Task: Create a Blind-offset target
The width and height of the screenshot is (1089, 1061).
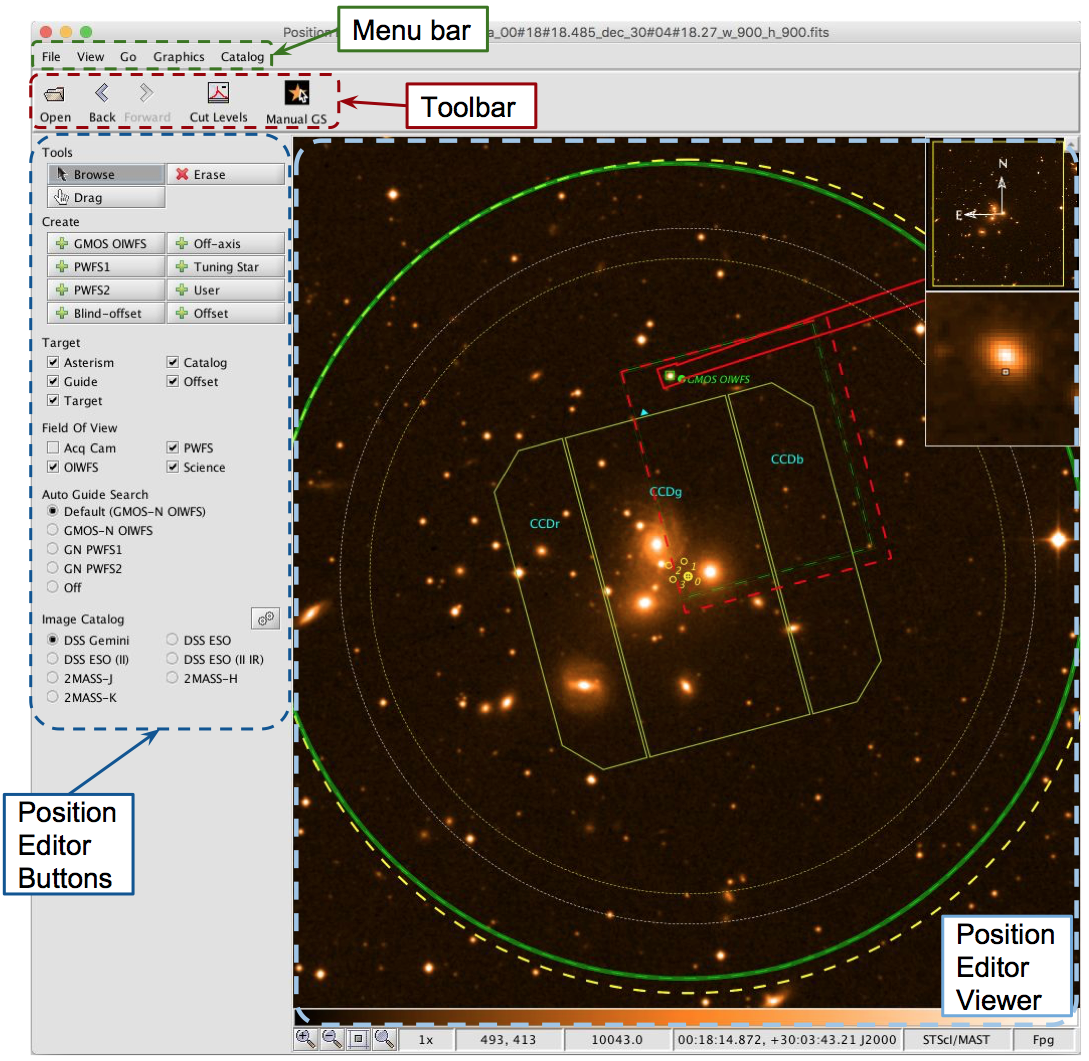Action: [x=106, y=313]
